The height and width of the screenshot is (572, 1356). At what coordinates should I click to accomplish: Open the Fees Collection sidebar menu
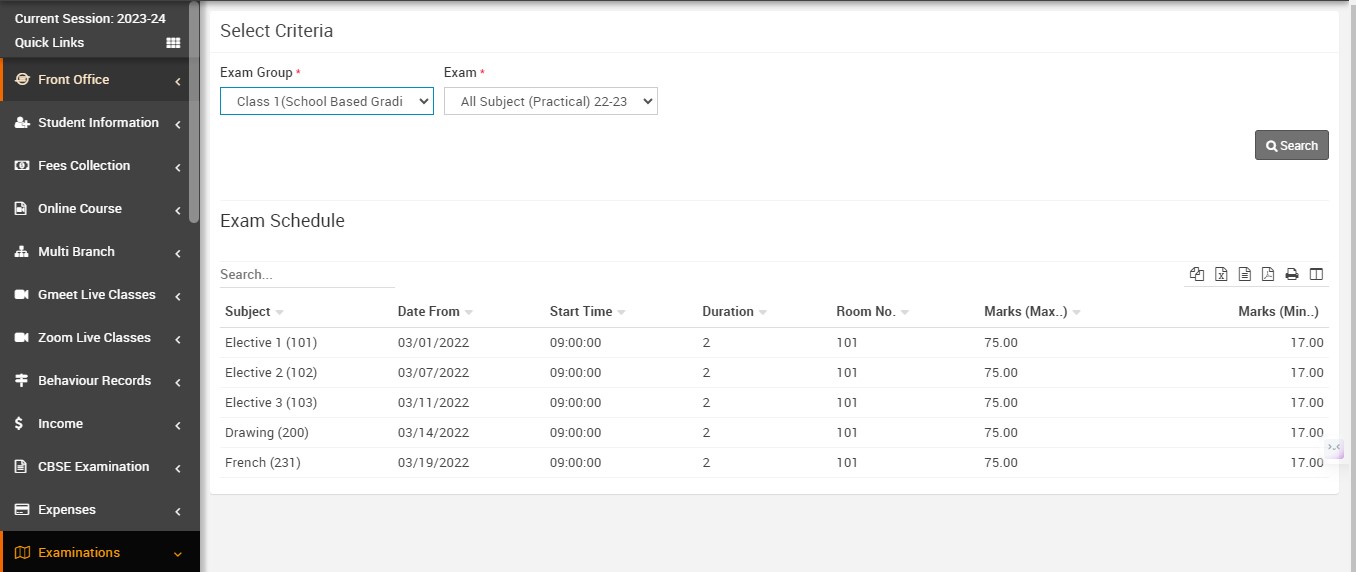pyautogui.click(x=84, y=166)
